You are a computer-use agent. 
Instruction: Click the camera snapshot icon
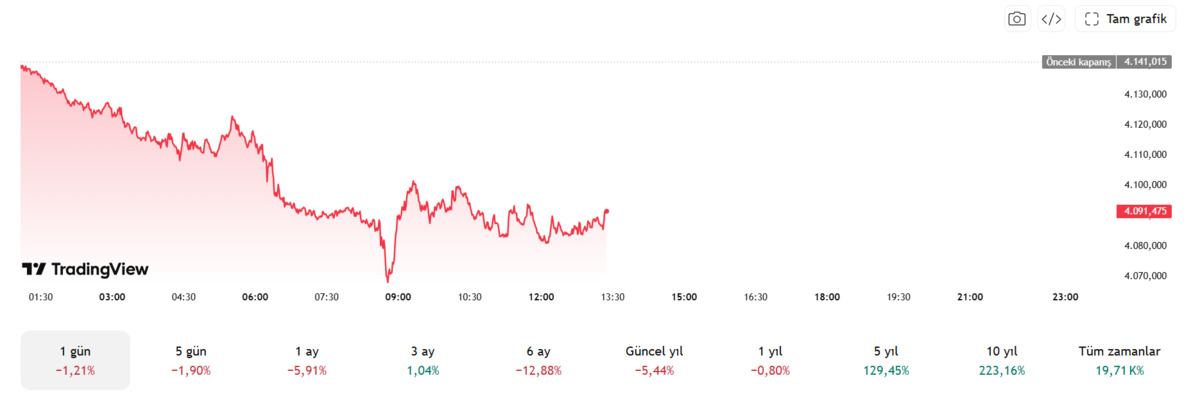point(1017,19)
